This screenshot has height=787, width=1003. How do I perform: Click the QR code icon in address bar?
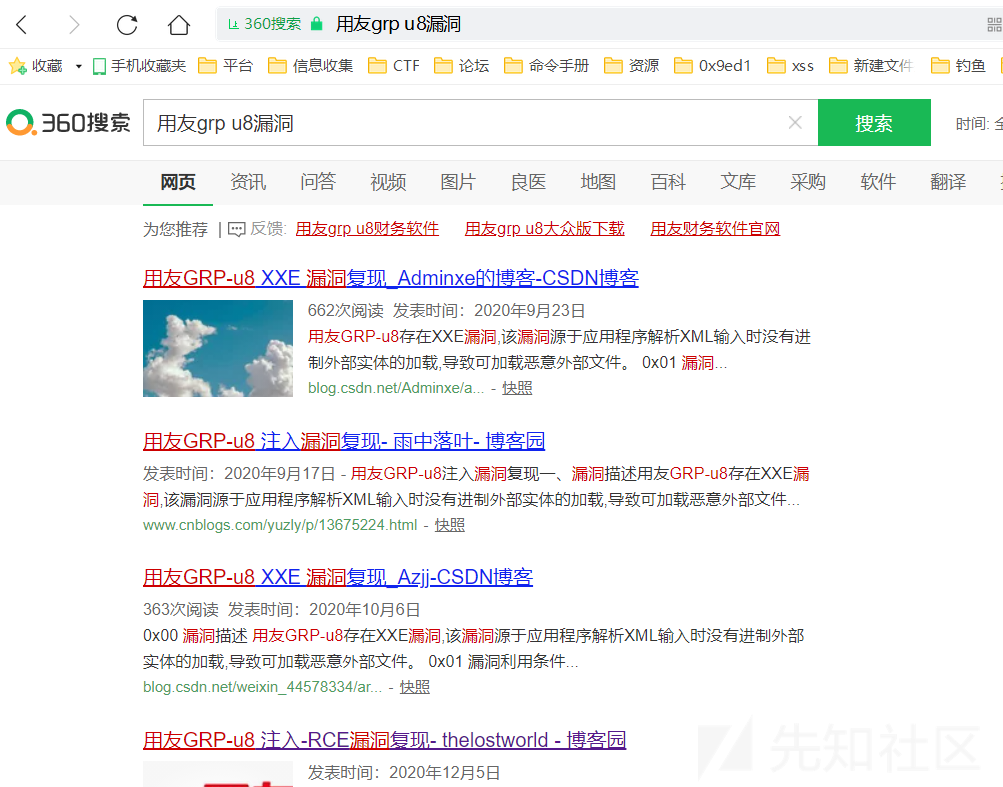[994, 25]
